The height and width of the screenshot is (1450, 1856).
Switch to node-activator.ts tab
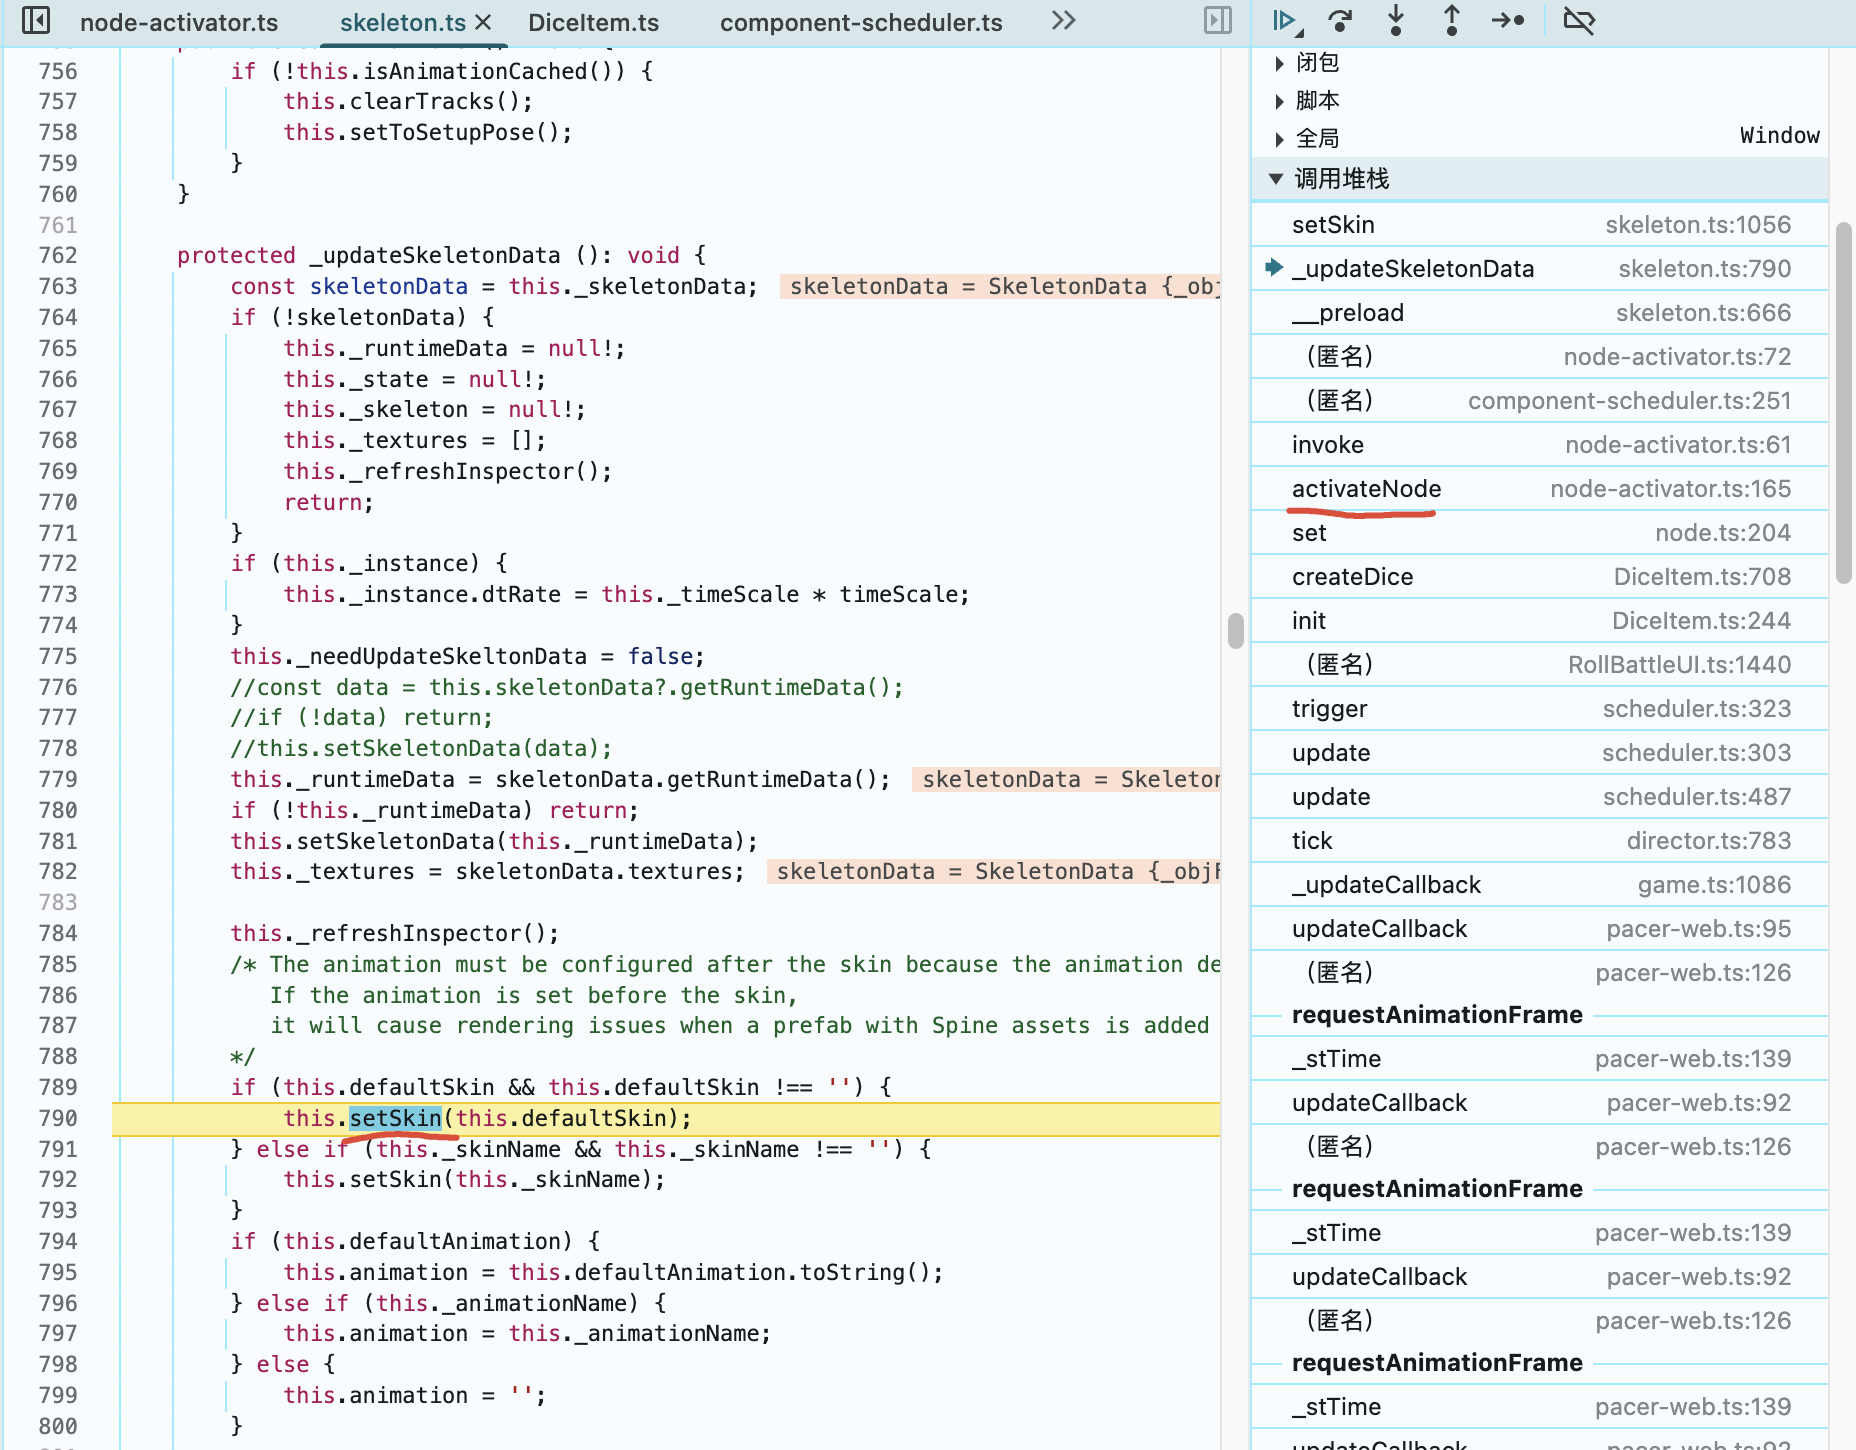(x=179, y=23)
